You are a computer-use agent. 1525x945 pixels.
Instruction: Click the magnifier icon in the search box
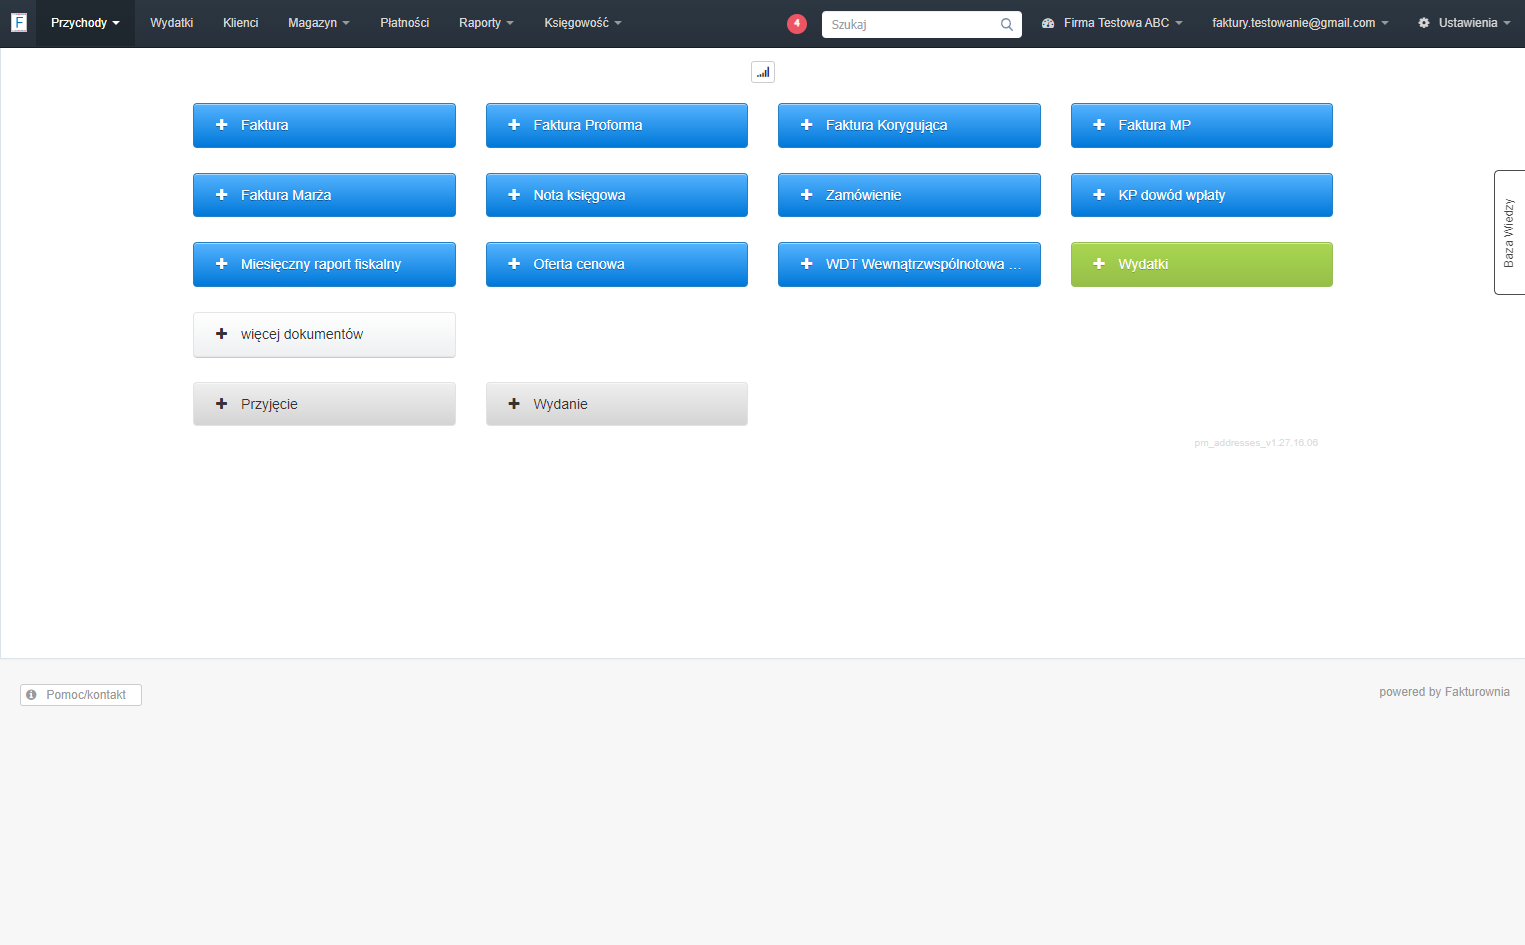pyautogui.click(x=1007, y=24)
